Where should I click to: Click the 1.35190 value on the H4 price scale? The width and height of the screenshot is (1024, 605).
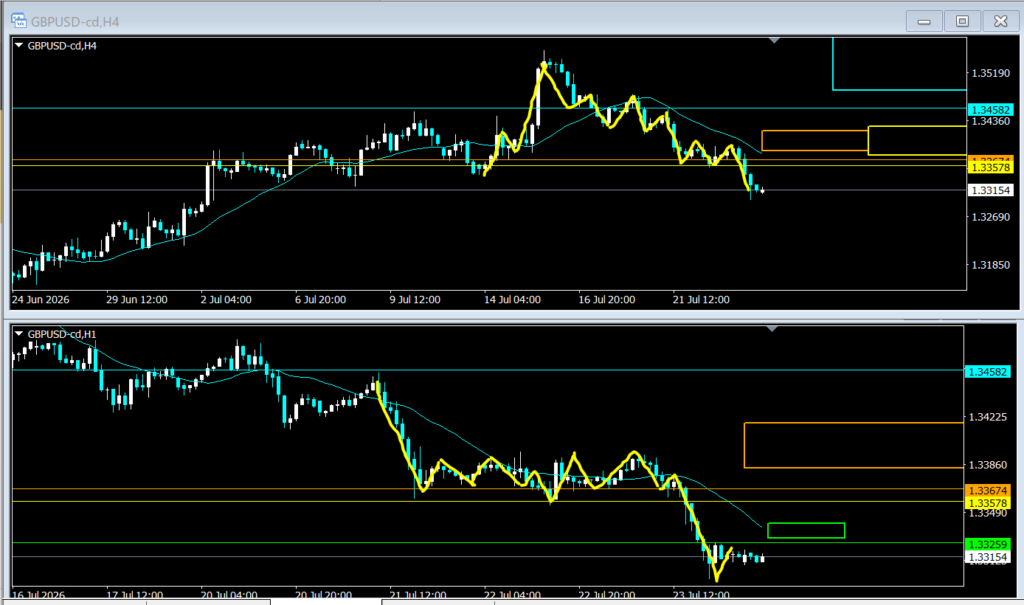point(991,73)
